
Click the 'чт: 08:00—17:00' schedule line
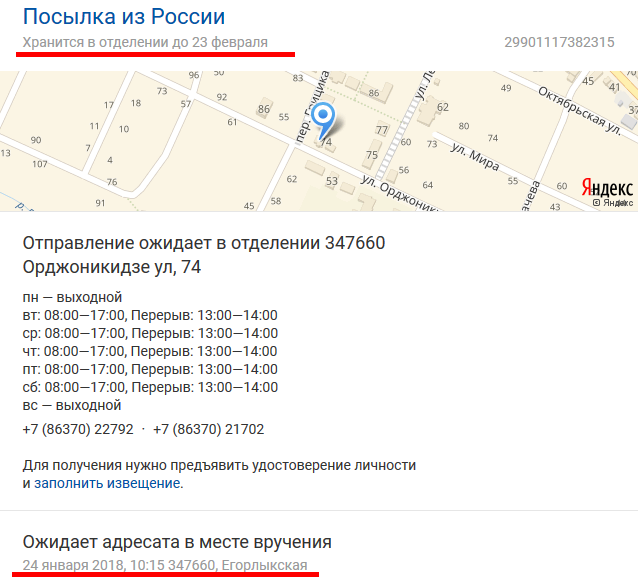coord(150,351)
